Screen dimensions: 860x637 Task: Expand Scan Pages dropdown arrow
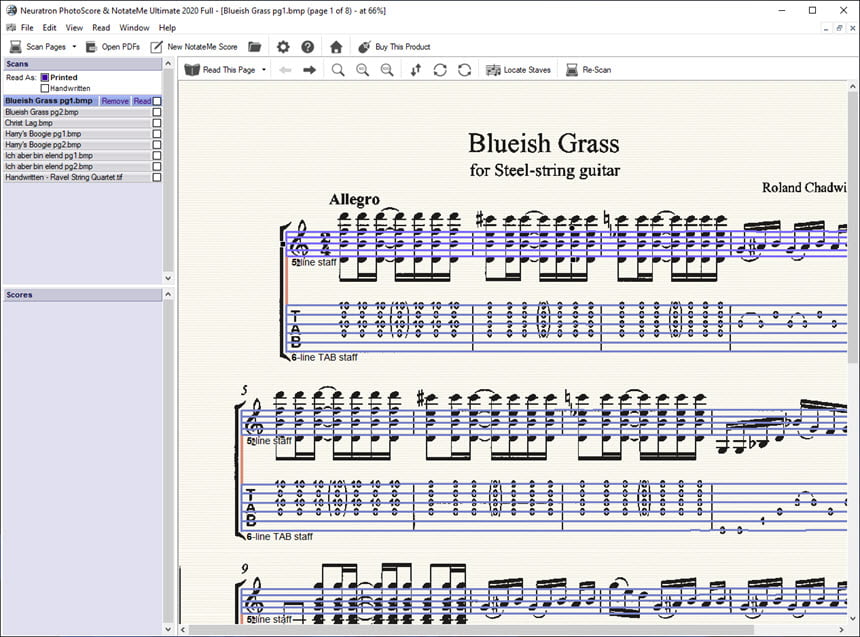coord(74,47)
